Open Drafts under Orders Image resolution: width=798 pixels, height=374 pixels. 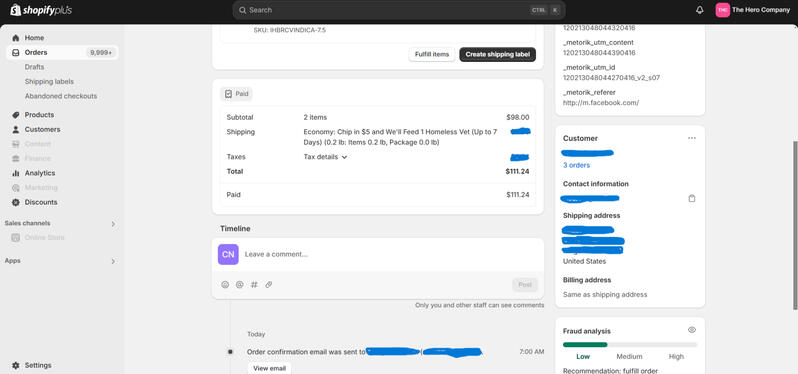click(35, 67)
